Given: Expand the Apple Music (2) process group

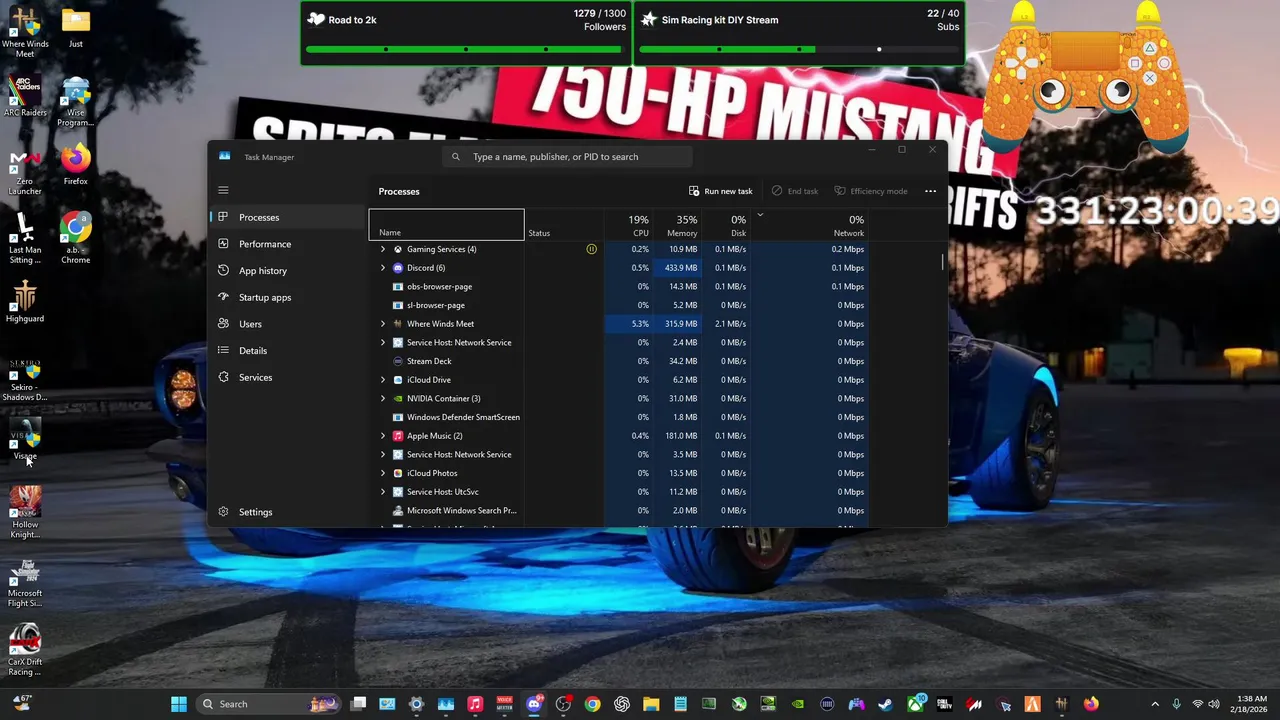Looking at the screenshot, I should click(x=383, y=436).
